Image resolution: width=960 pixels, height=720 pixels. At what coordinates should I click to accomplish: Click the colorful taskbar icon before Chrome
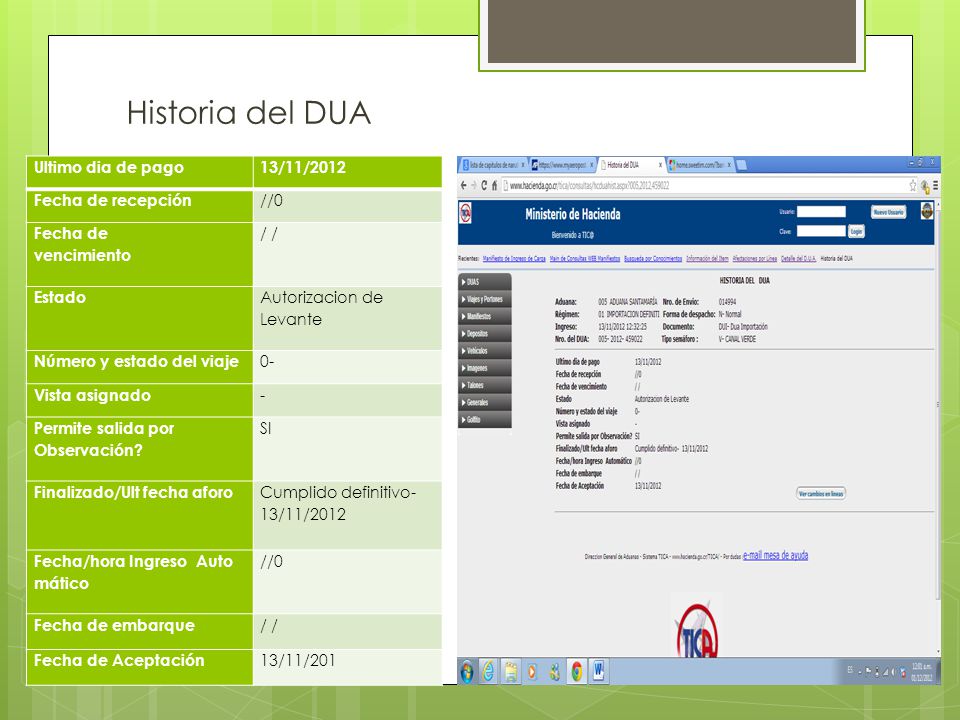coord(554,672)
